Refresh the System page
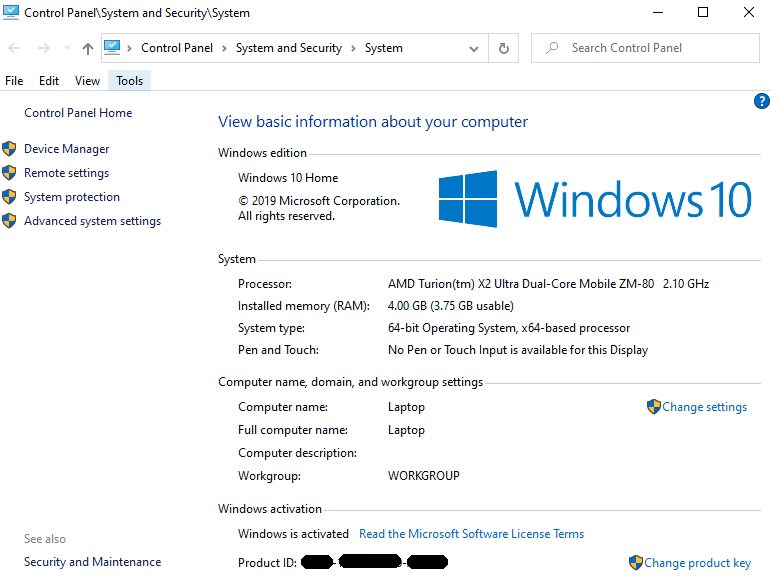Screen dimensions: 771x582 coord(504,48)
